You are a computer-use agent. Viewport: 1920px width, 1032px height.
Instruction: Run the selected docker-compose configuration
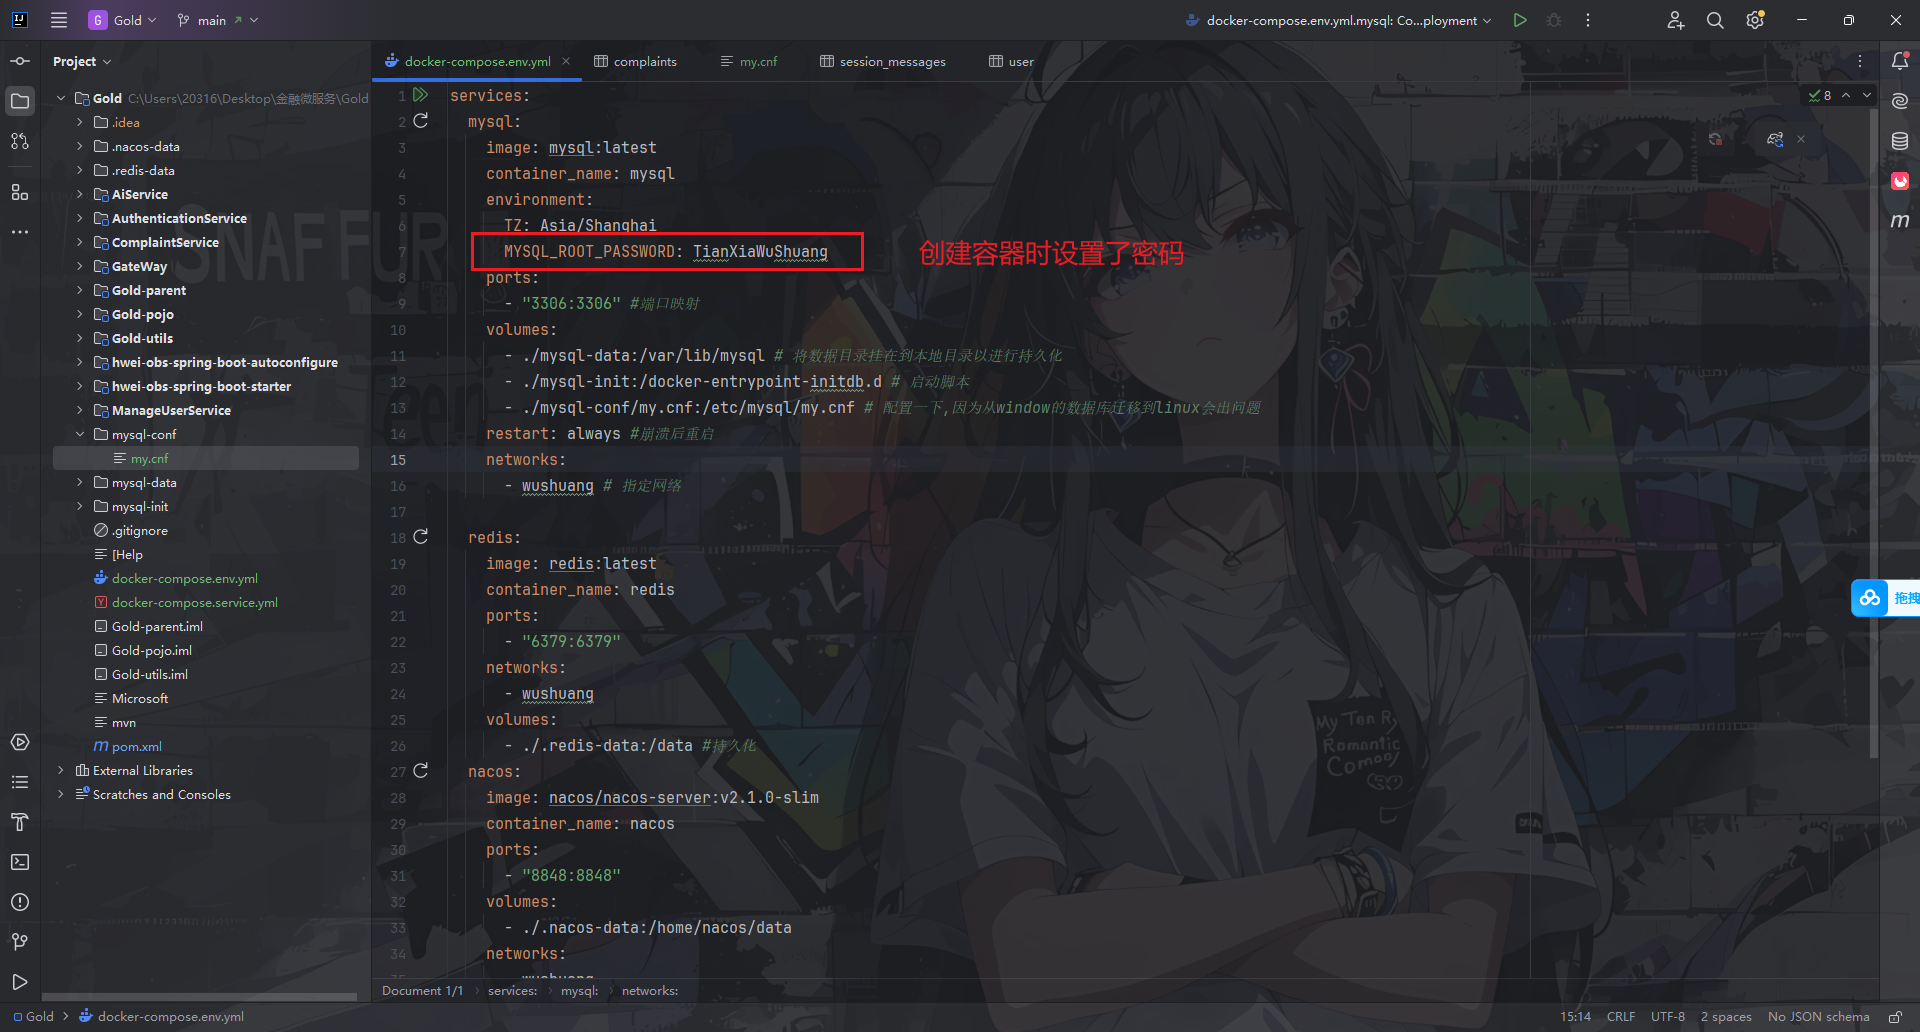[x=1520, y=20]
